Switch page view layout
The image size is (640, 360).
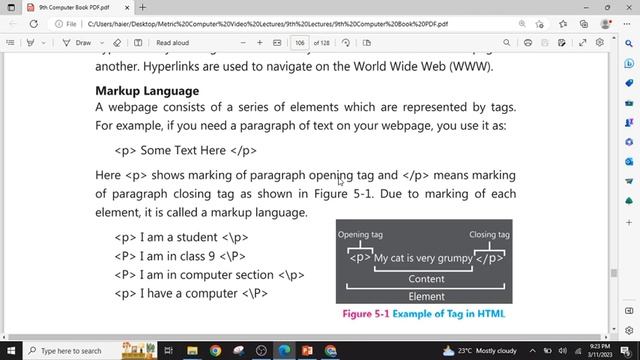[x=367, y=42]
